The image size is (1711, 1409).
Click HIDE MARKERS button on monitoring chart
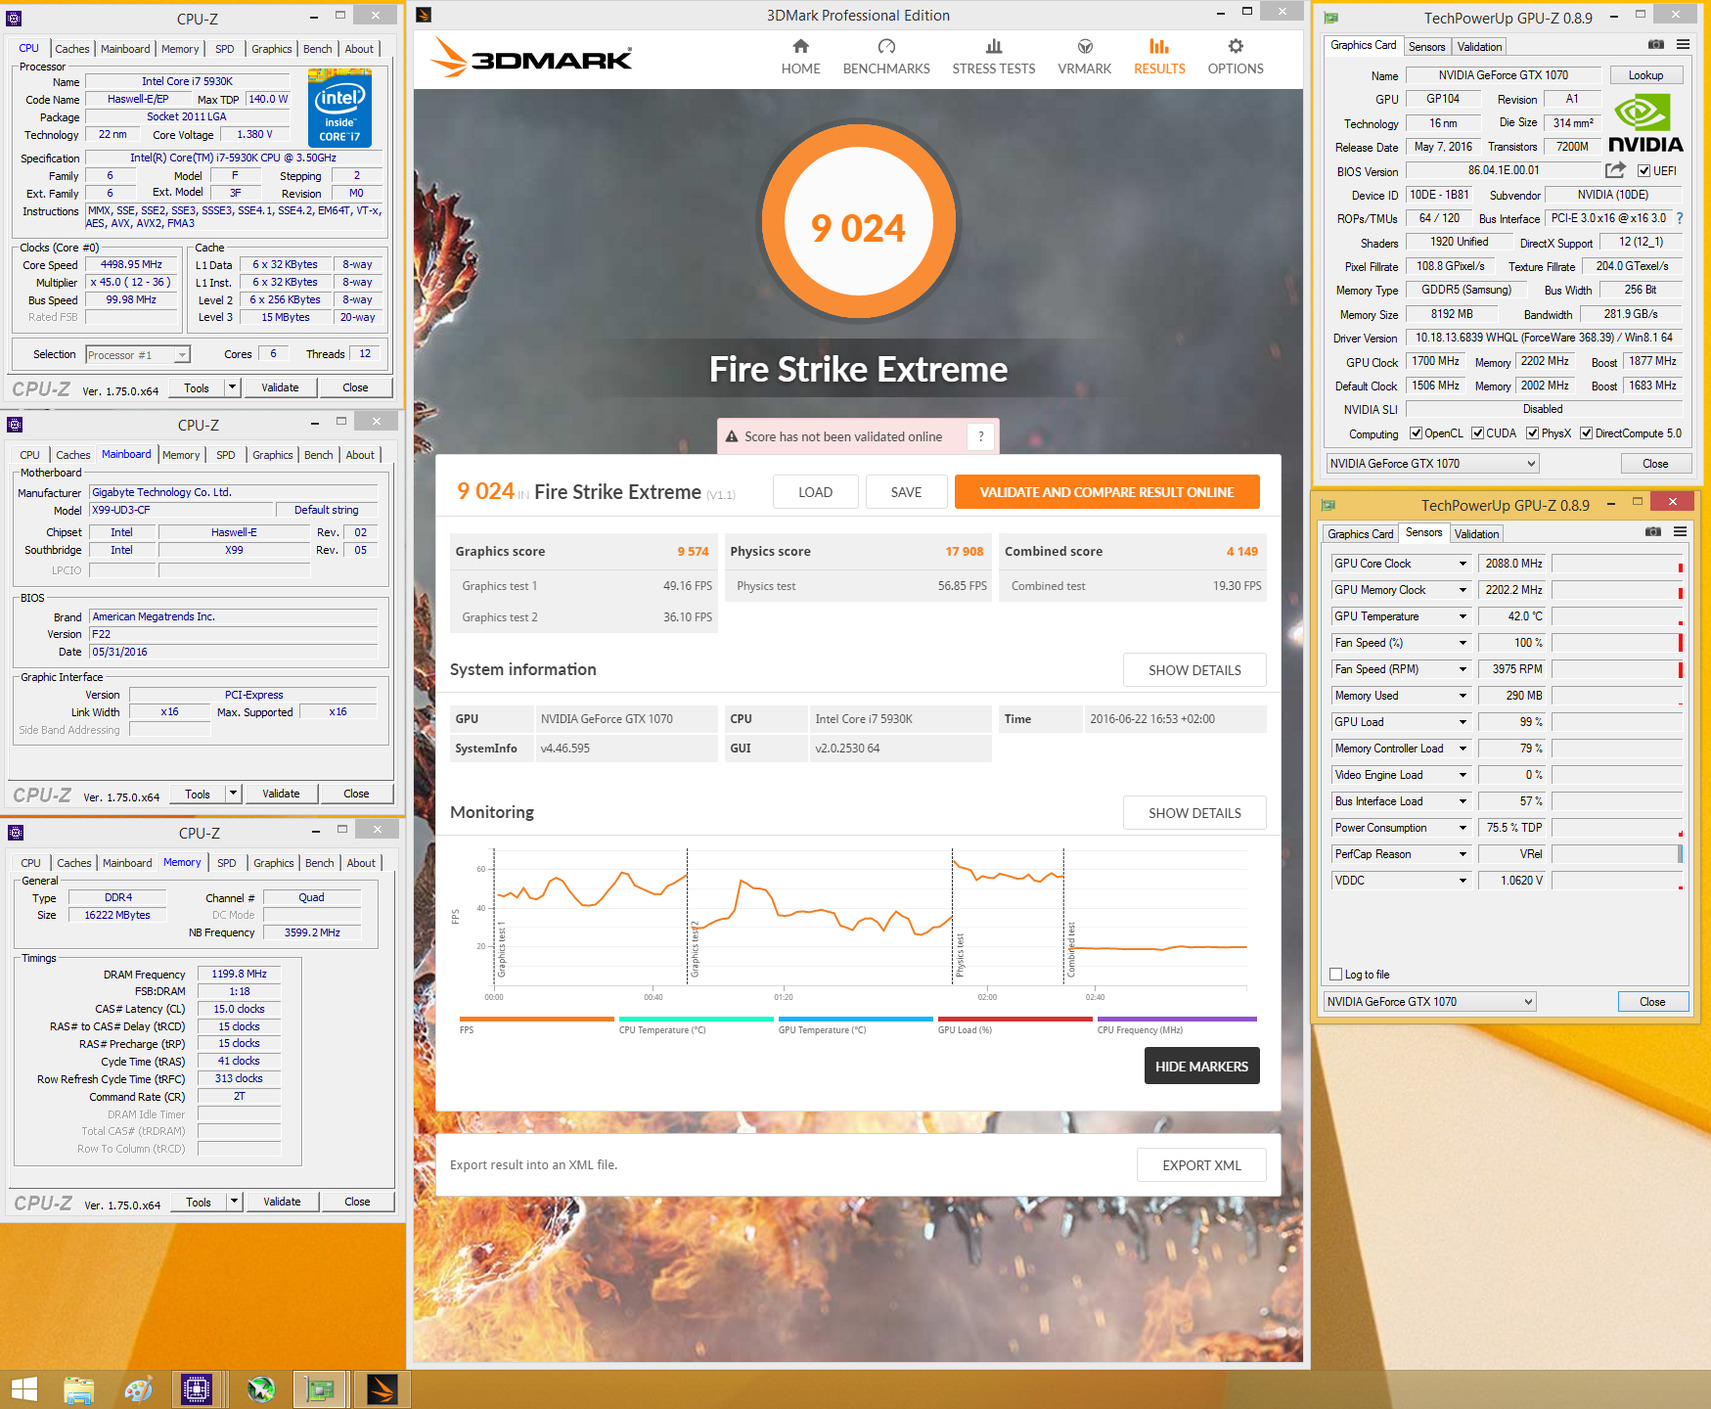coord(1202,1066)
